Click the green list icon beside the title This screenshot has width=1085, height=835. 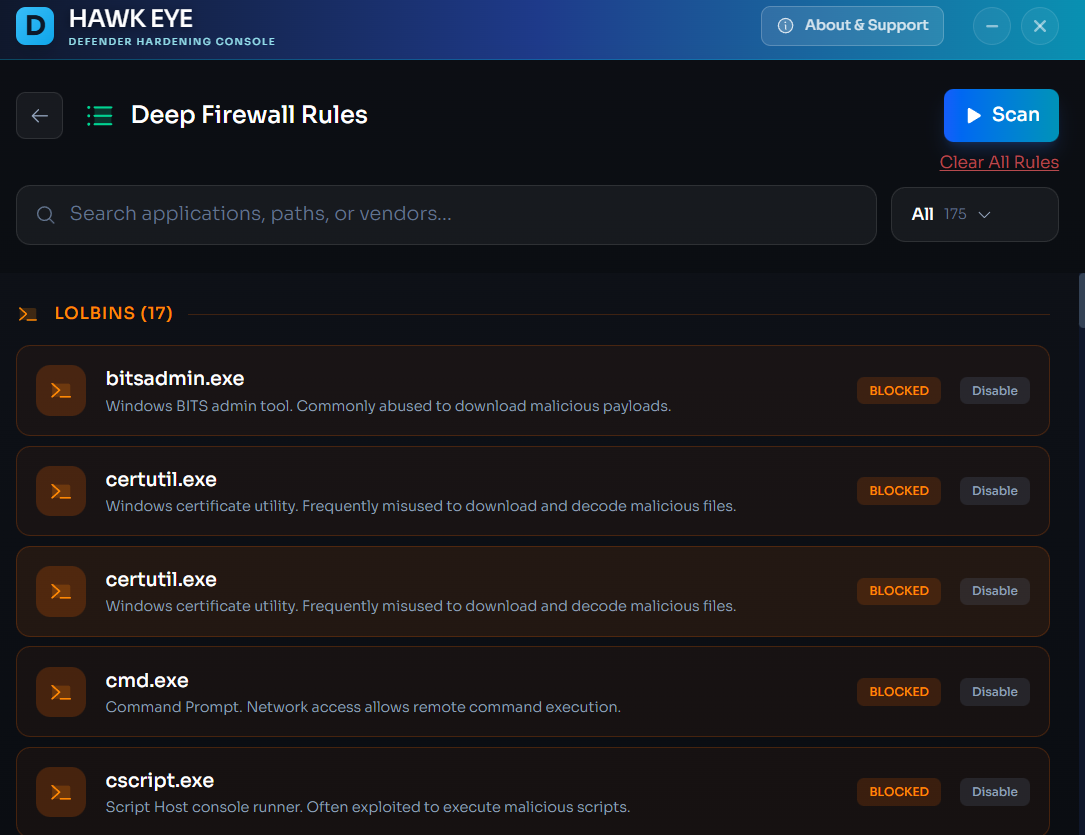pyautogui.click(x=99, y=115)
